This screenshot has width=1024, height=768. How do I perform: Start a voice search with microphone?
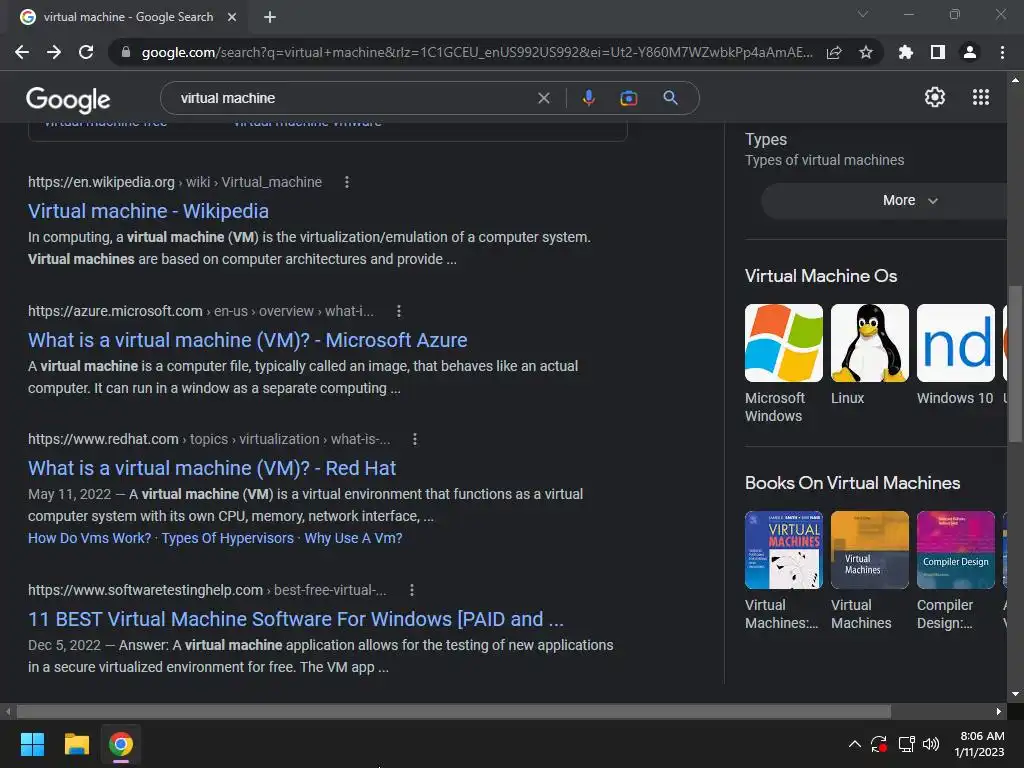[588, 98]
